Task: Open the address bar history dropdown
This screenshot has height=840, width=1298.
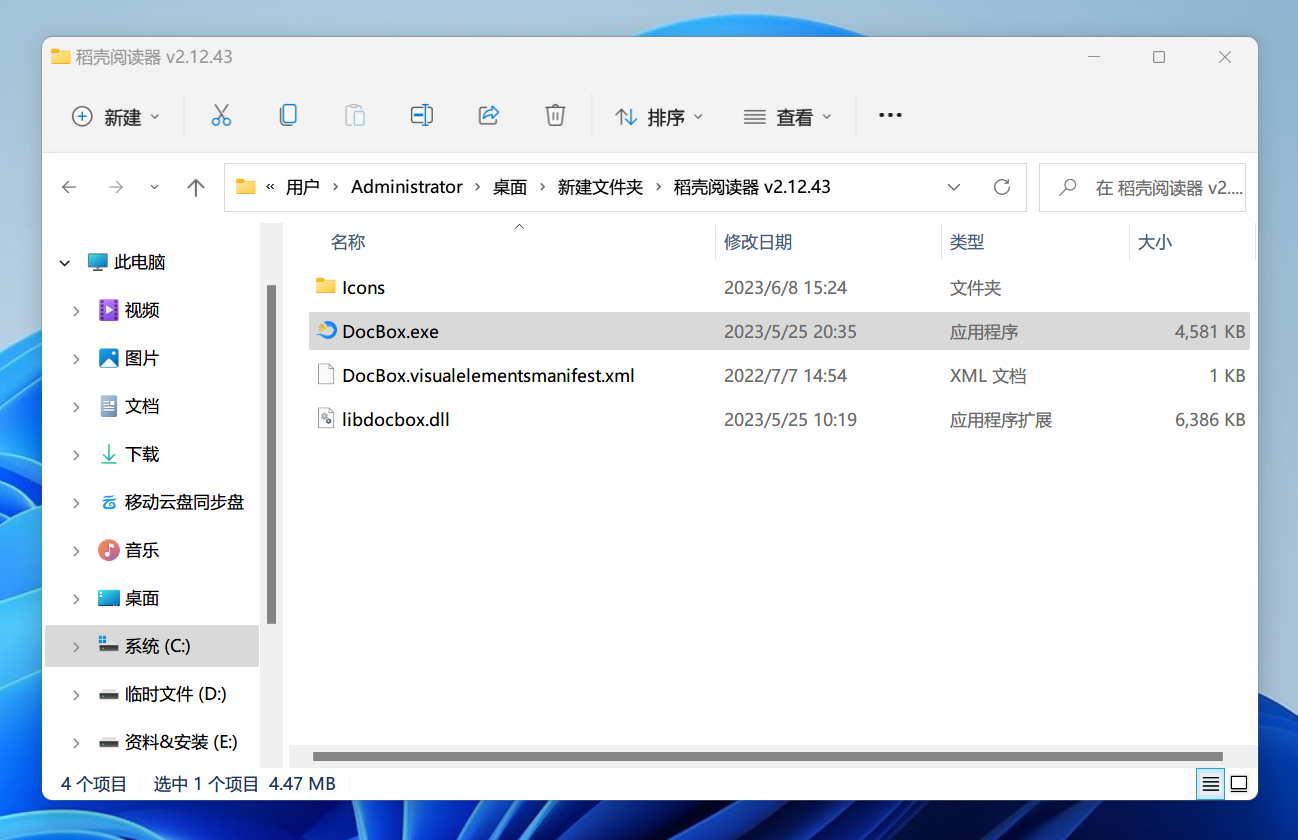Action: point(954,187)
